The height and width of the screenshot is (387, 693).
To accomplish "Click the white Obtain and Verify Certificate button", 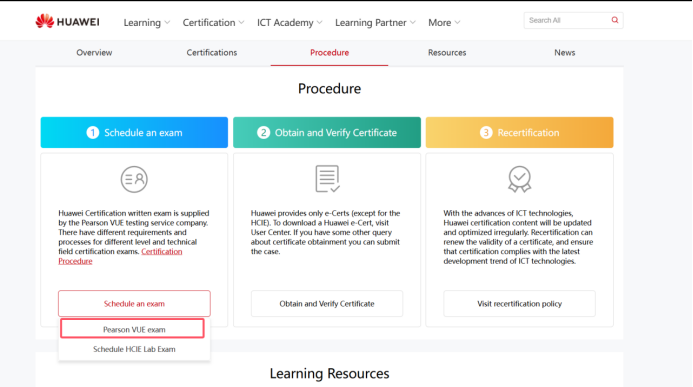I will (x=327, y=304).
